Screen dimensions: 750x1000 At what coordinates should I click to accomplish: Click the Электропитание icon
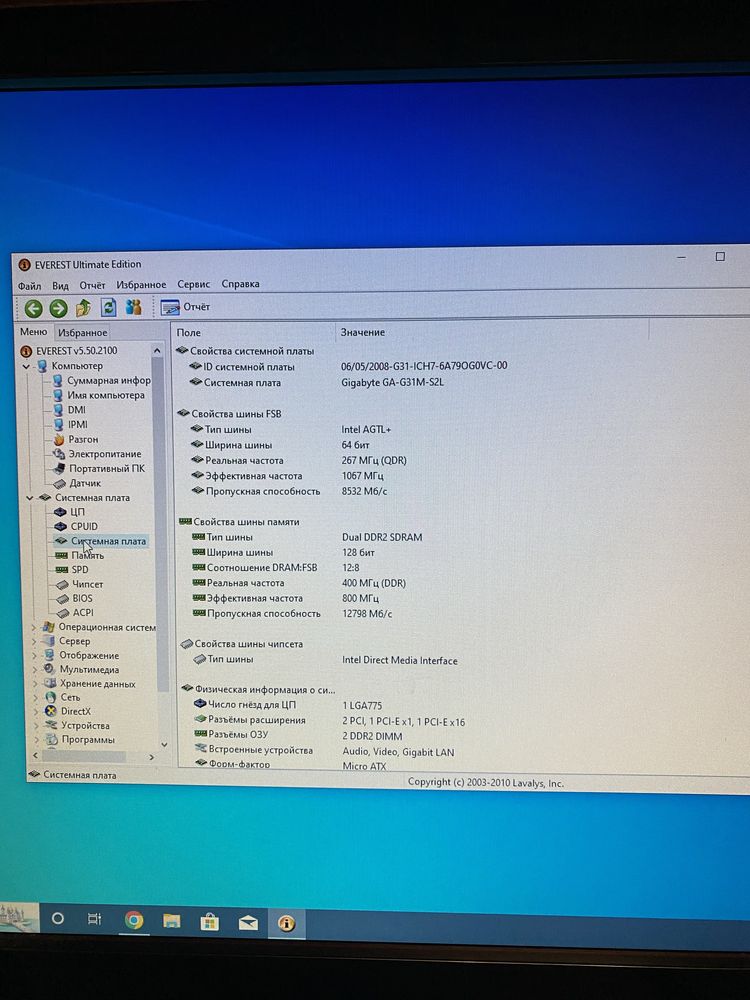(59, 454)
